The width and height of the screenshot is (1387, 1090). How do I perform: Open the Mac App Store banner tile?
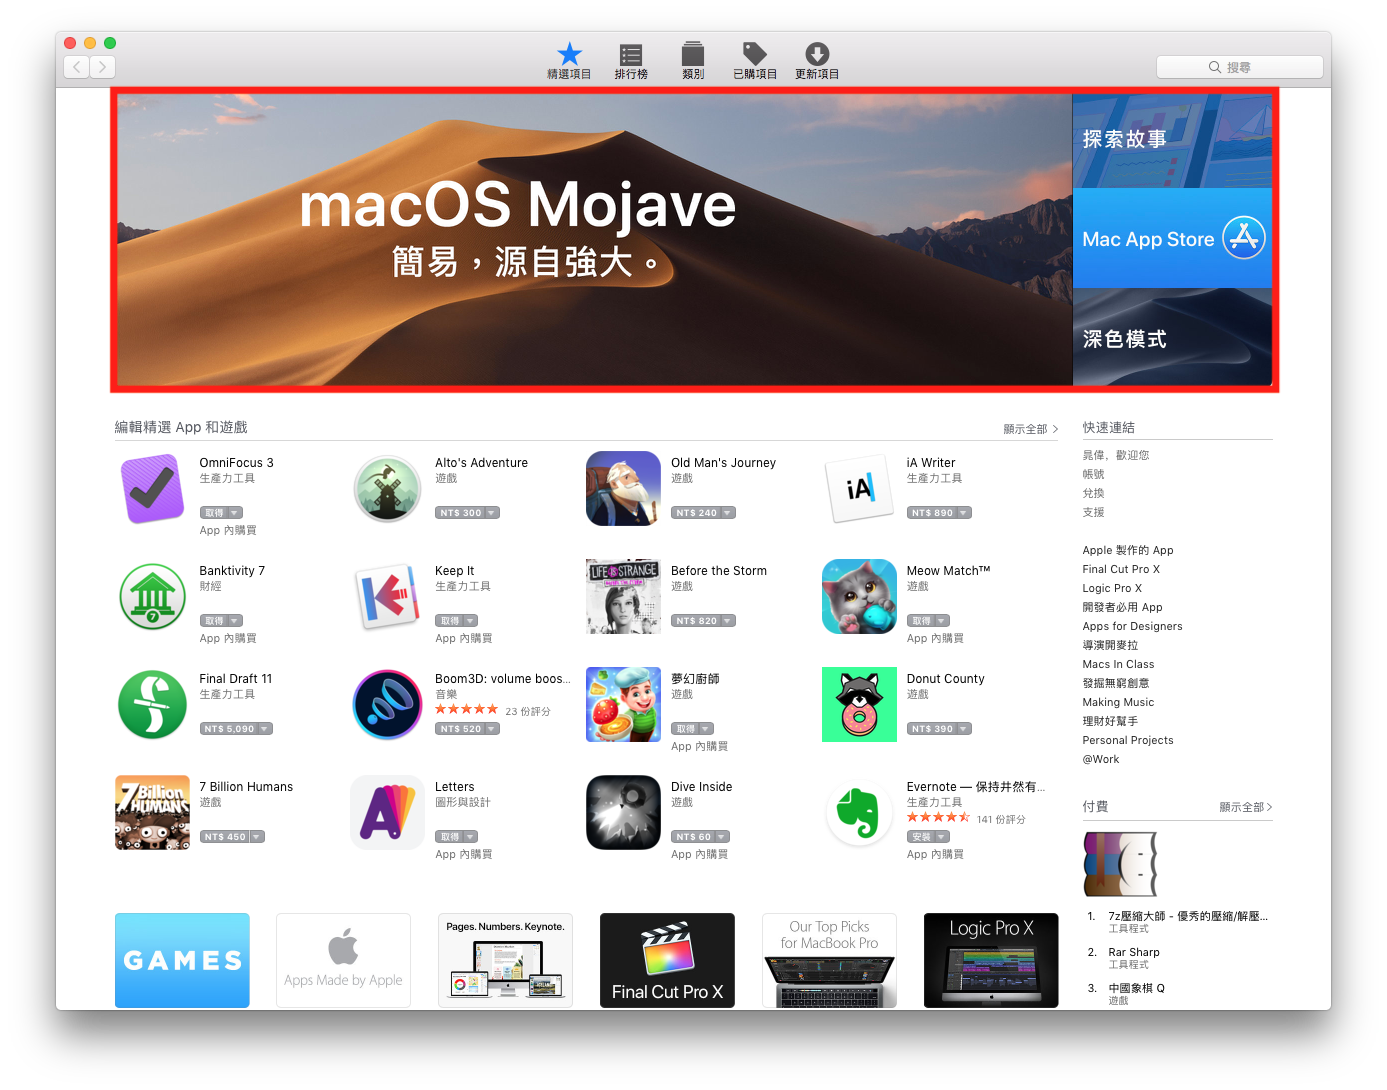pos(1172,238)
